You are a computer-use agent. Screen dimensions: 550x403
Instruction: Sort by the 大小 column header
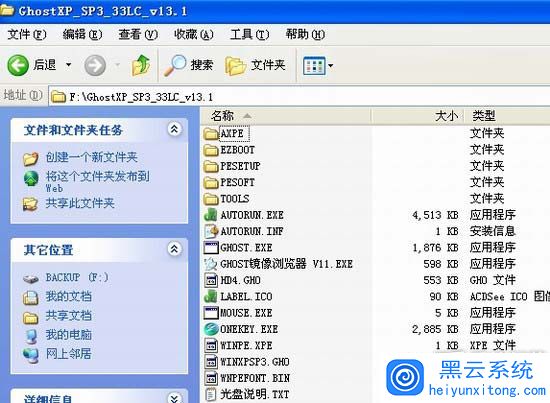417,116
